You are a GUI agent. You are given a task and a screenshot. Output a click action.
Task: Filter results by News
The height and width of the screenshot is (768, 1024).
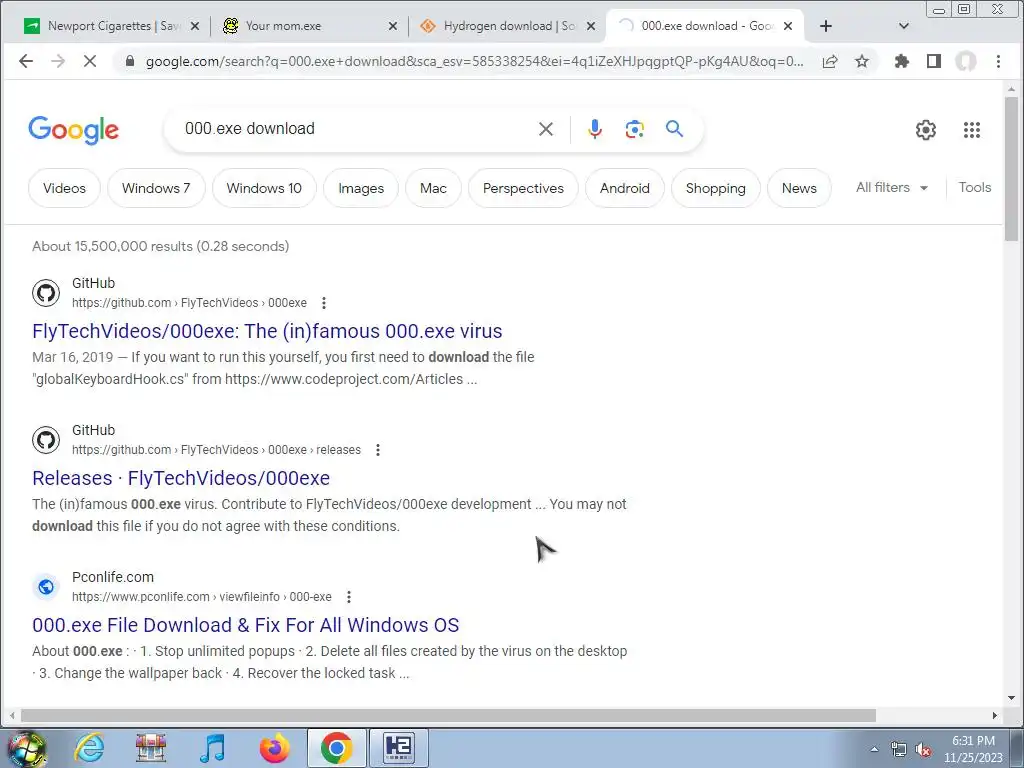point(799,188)
